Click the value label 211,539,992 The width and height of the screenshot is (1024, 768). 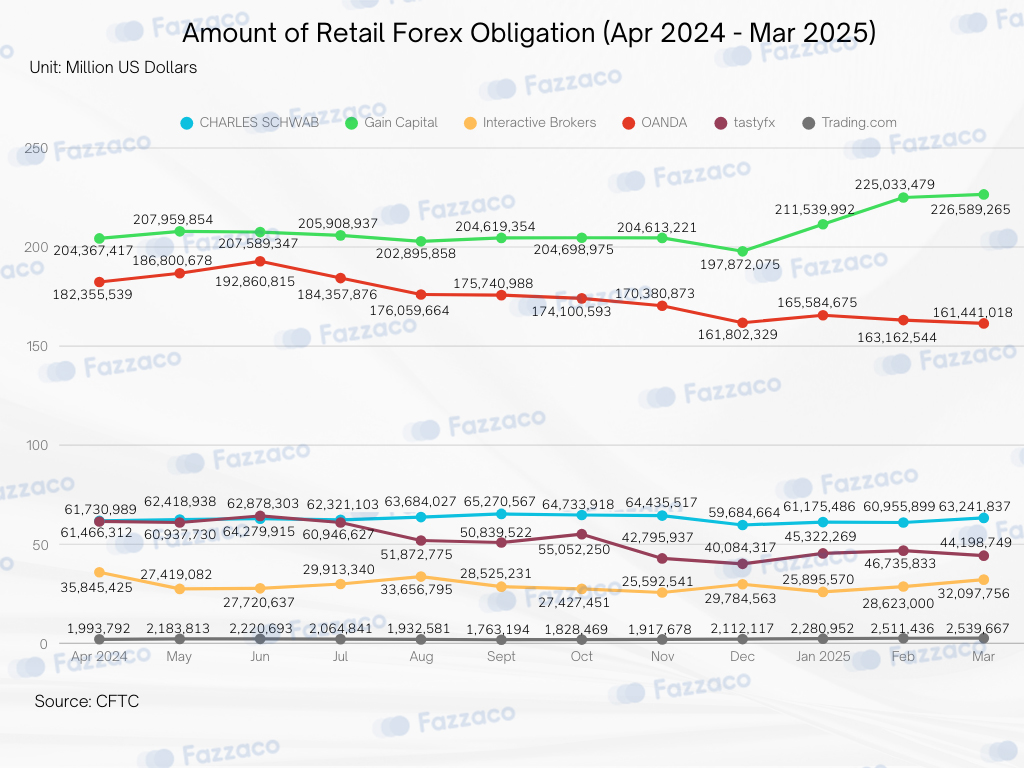[x=815, y=210]
